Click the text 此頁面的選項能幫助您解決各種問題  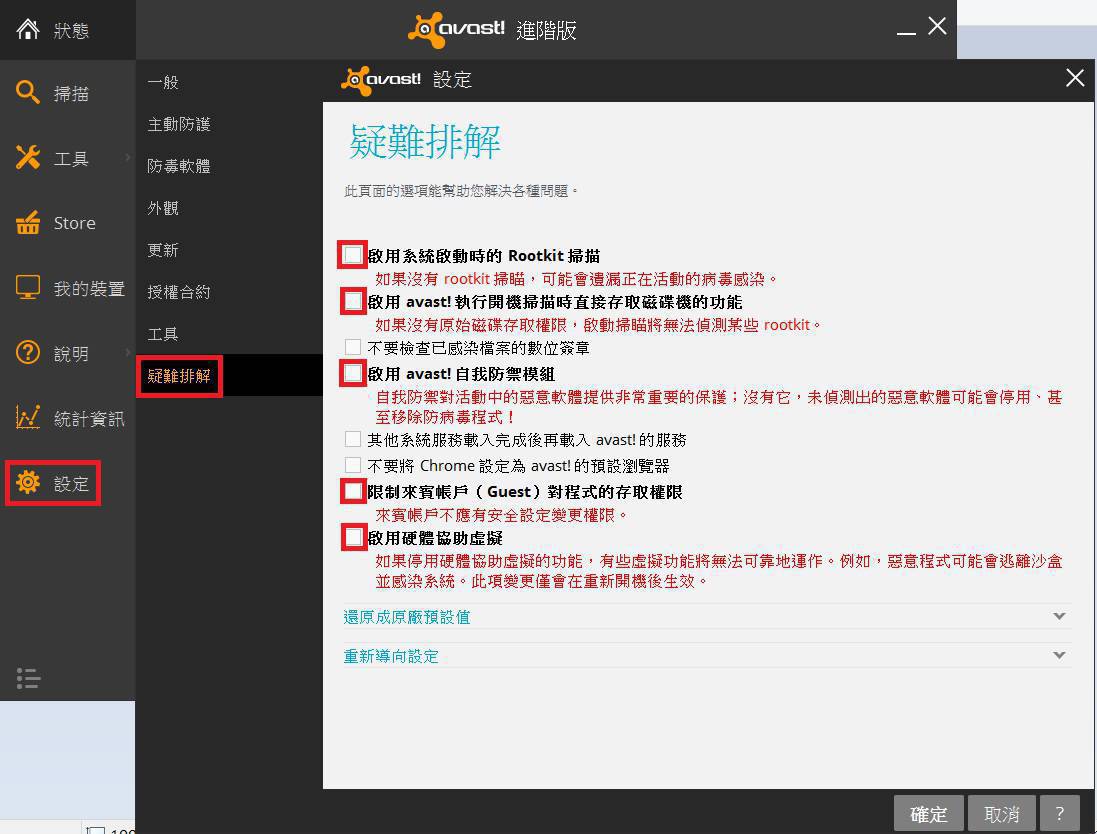pyautogui.click(x=460, y=190)
